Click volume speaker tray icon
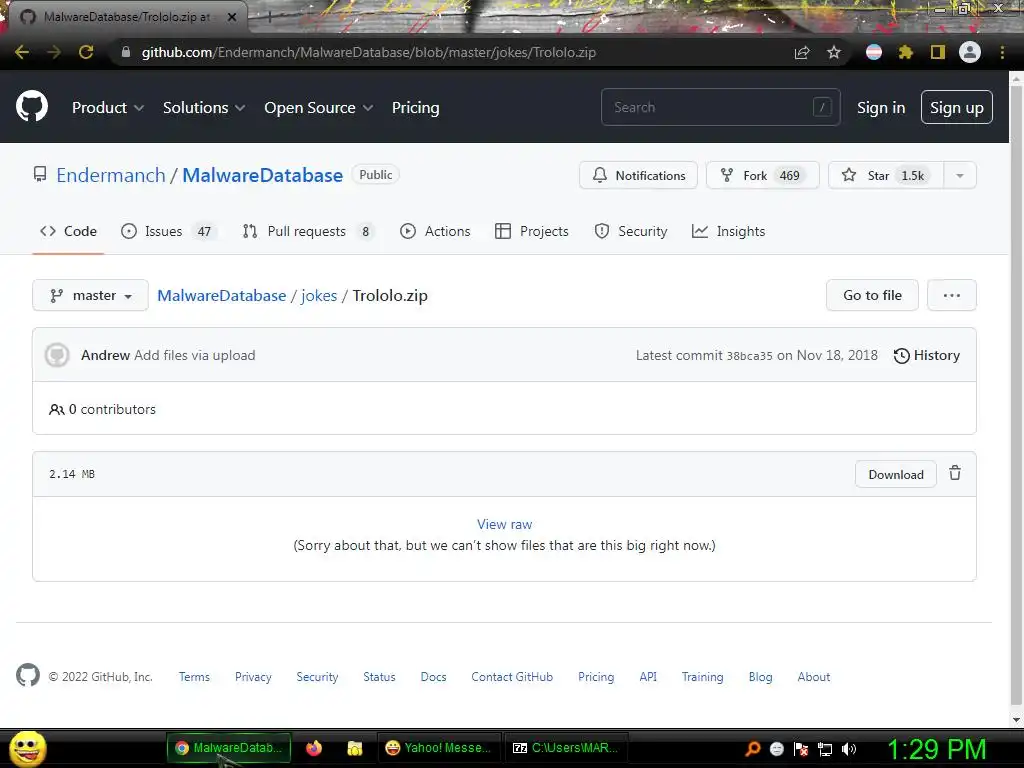This screenshot has height=768, width=1024. coord(849,749)
